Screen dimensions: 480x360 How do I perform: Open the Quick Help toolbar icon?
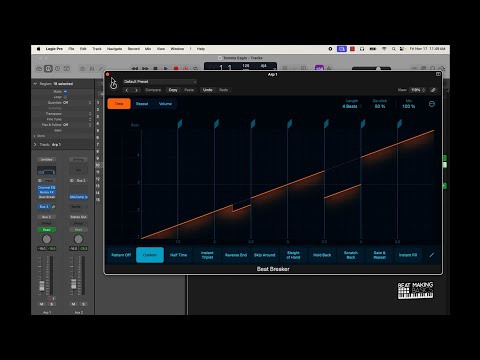pos(57,69)
